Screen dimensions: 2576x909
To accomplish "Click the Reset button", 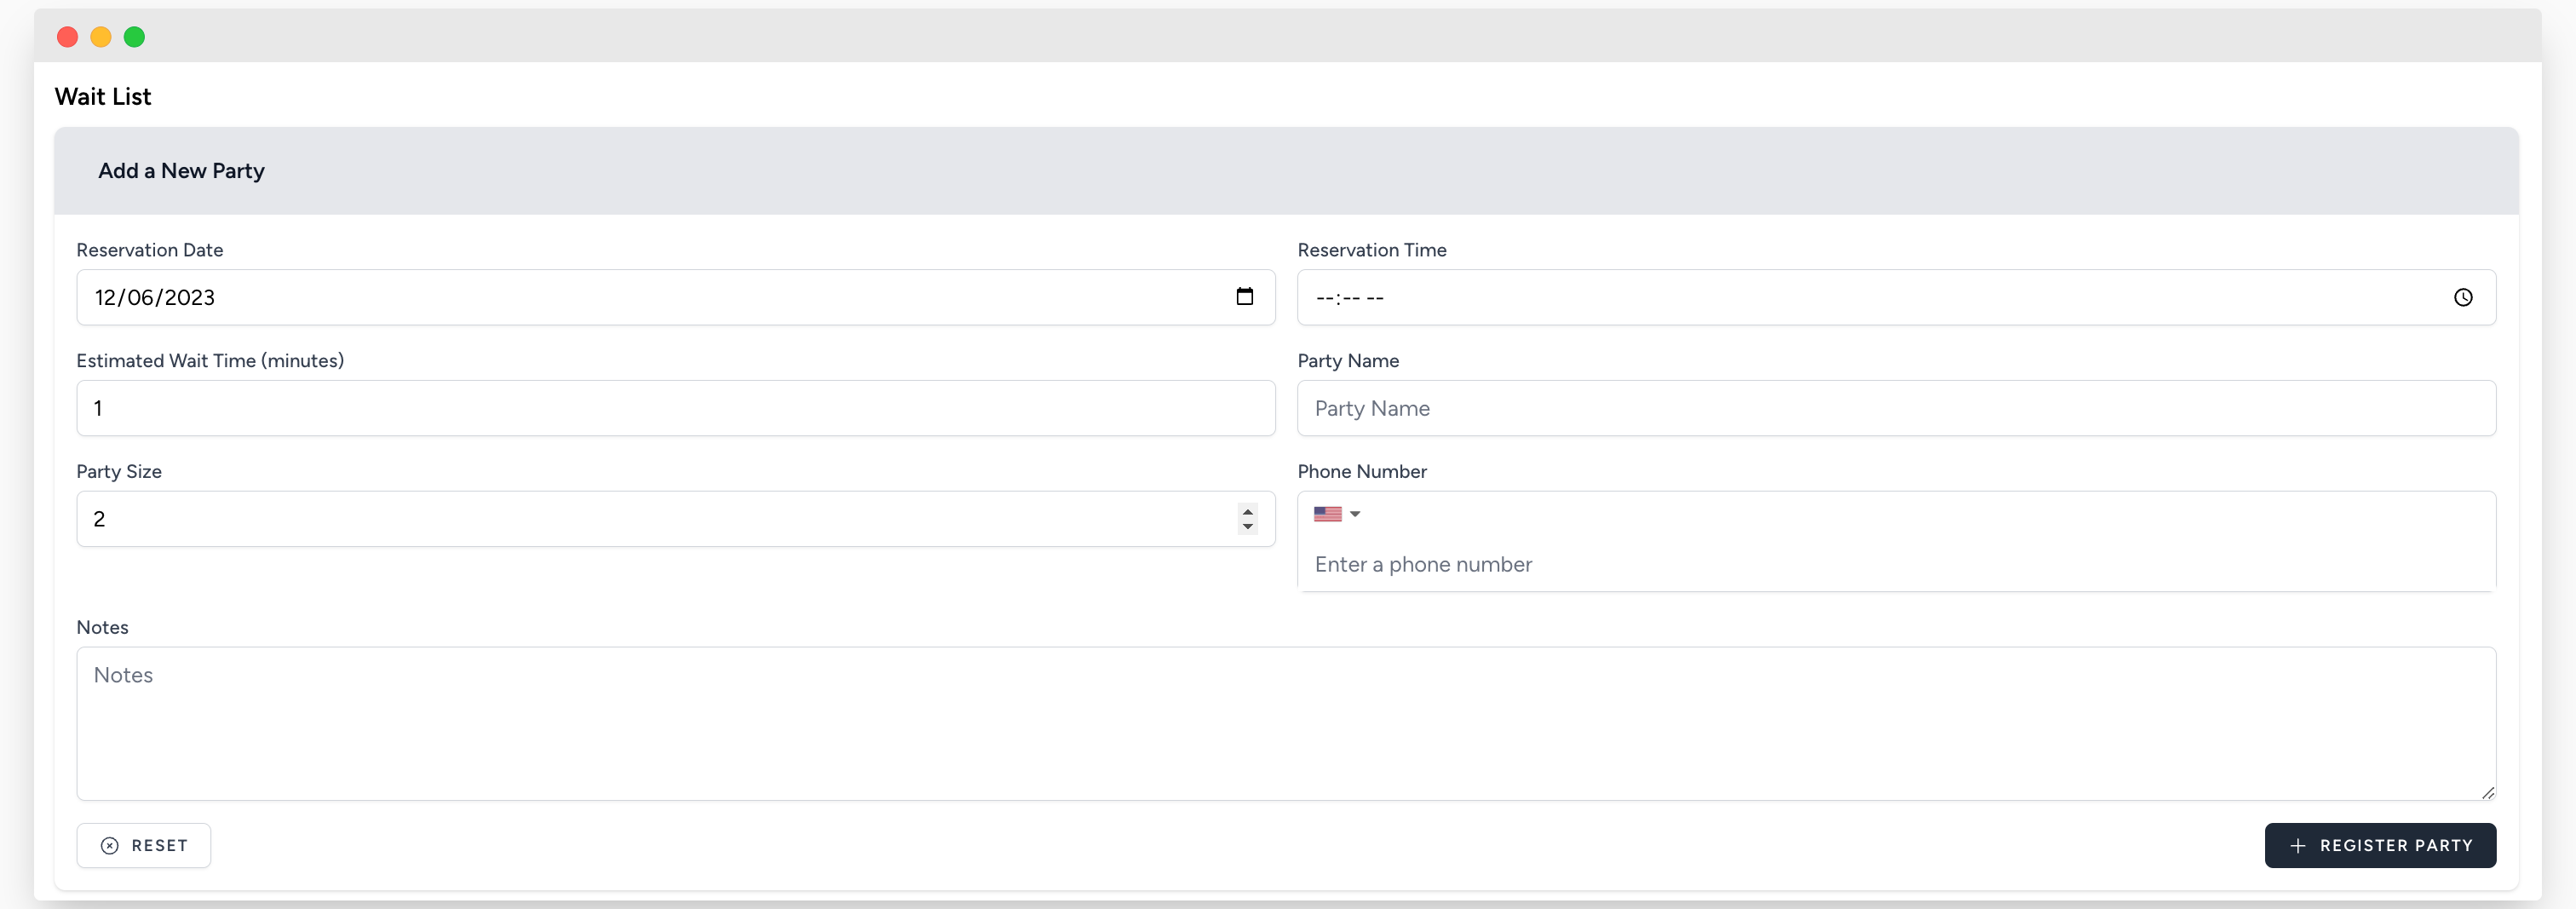I will pos(143,845).
